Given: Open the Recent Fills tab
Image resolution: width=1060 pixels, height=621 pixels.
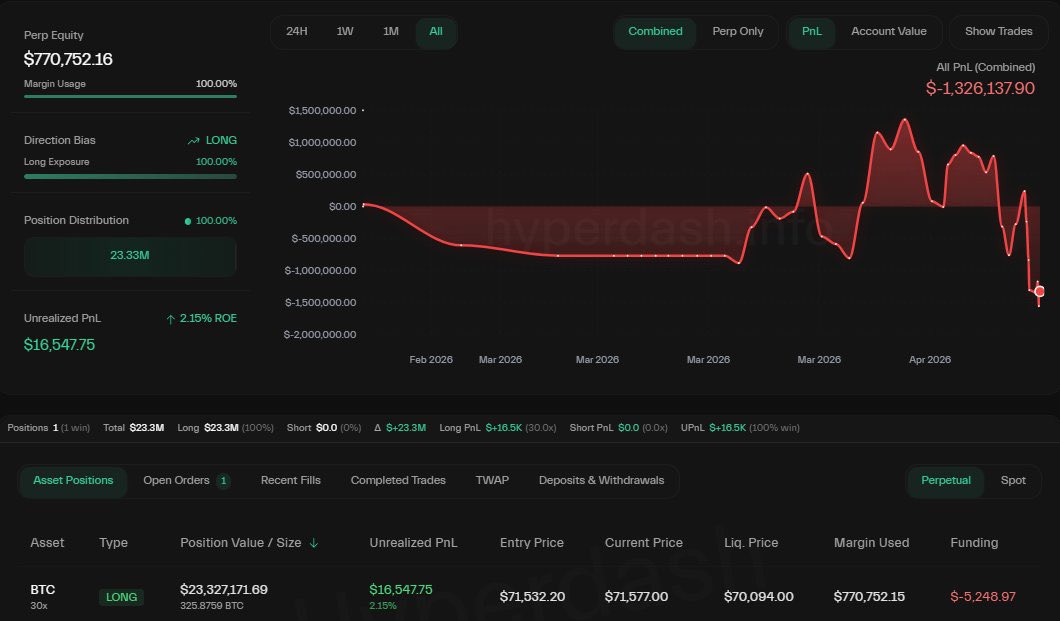Looking at the screenshot, I should point(291,481).
